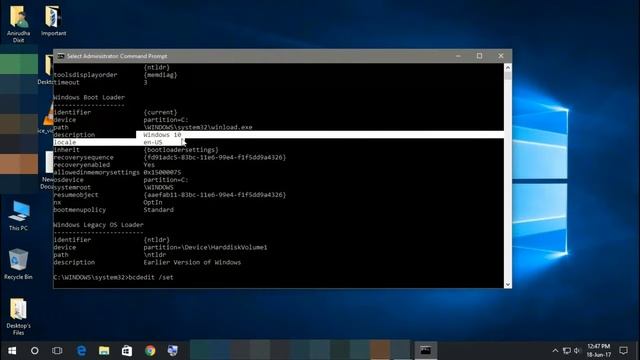Click the '{memdiag}' toolsdisplayorder value
This screenshot has height=360, width=640.
[x=160, y=75]
